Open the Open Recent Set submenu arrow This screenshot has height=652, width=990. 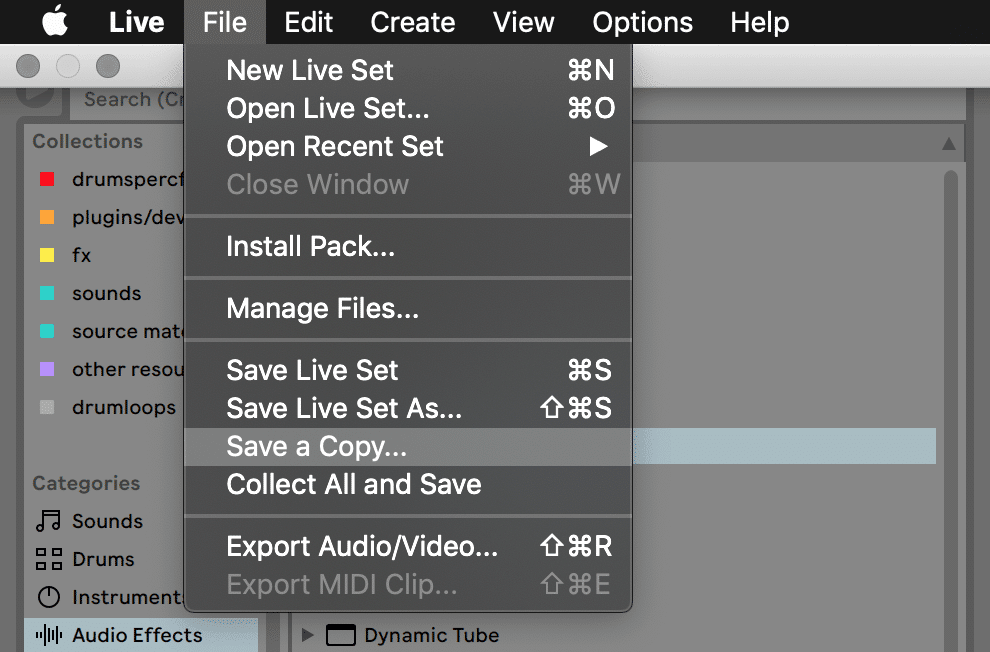(x=598, y=146)
